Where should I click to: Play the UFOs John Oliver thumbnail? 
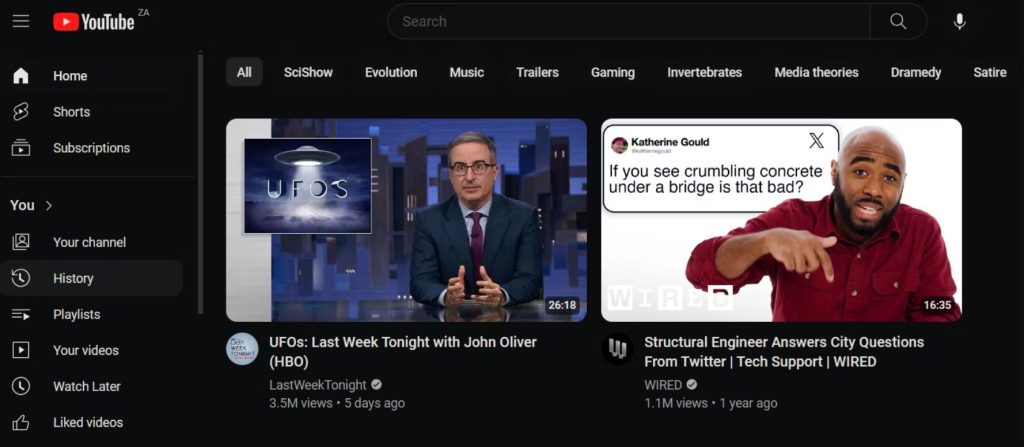click(x=406, y=220)
